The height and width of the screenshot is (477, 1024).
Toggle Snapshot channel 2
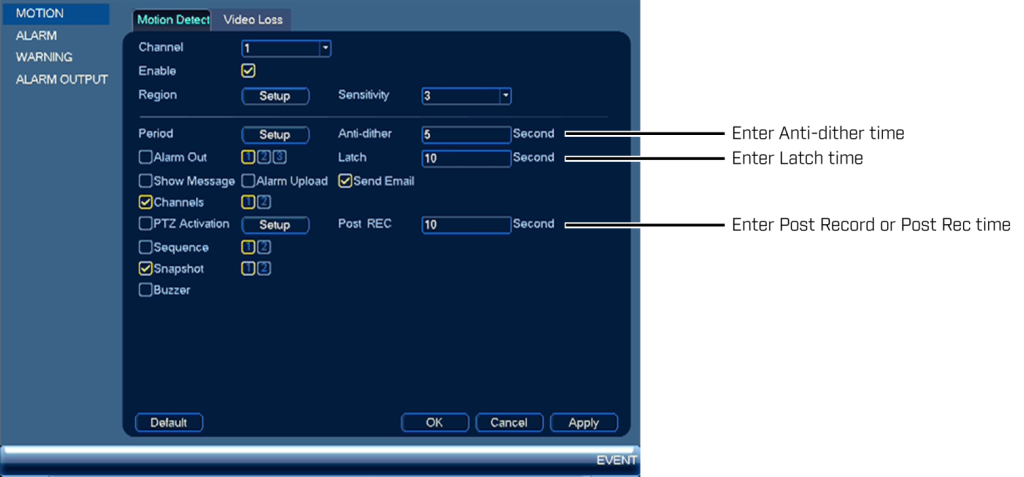pos(264,269)
